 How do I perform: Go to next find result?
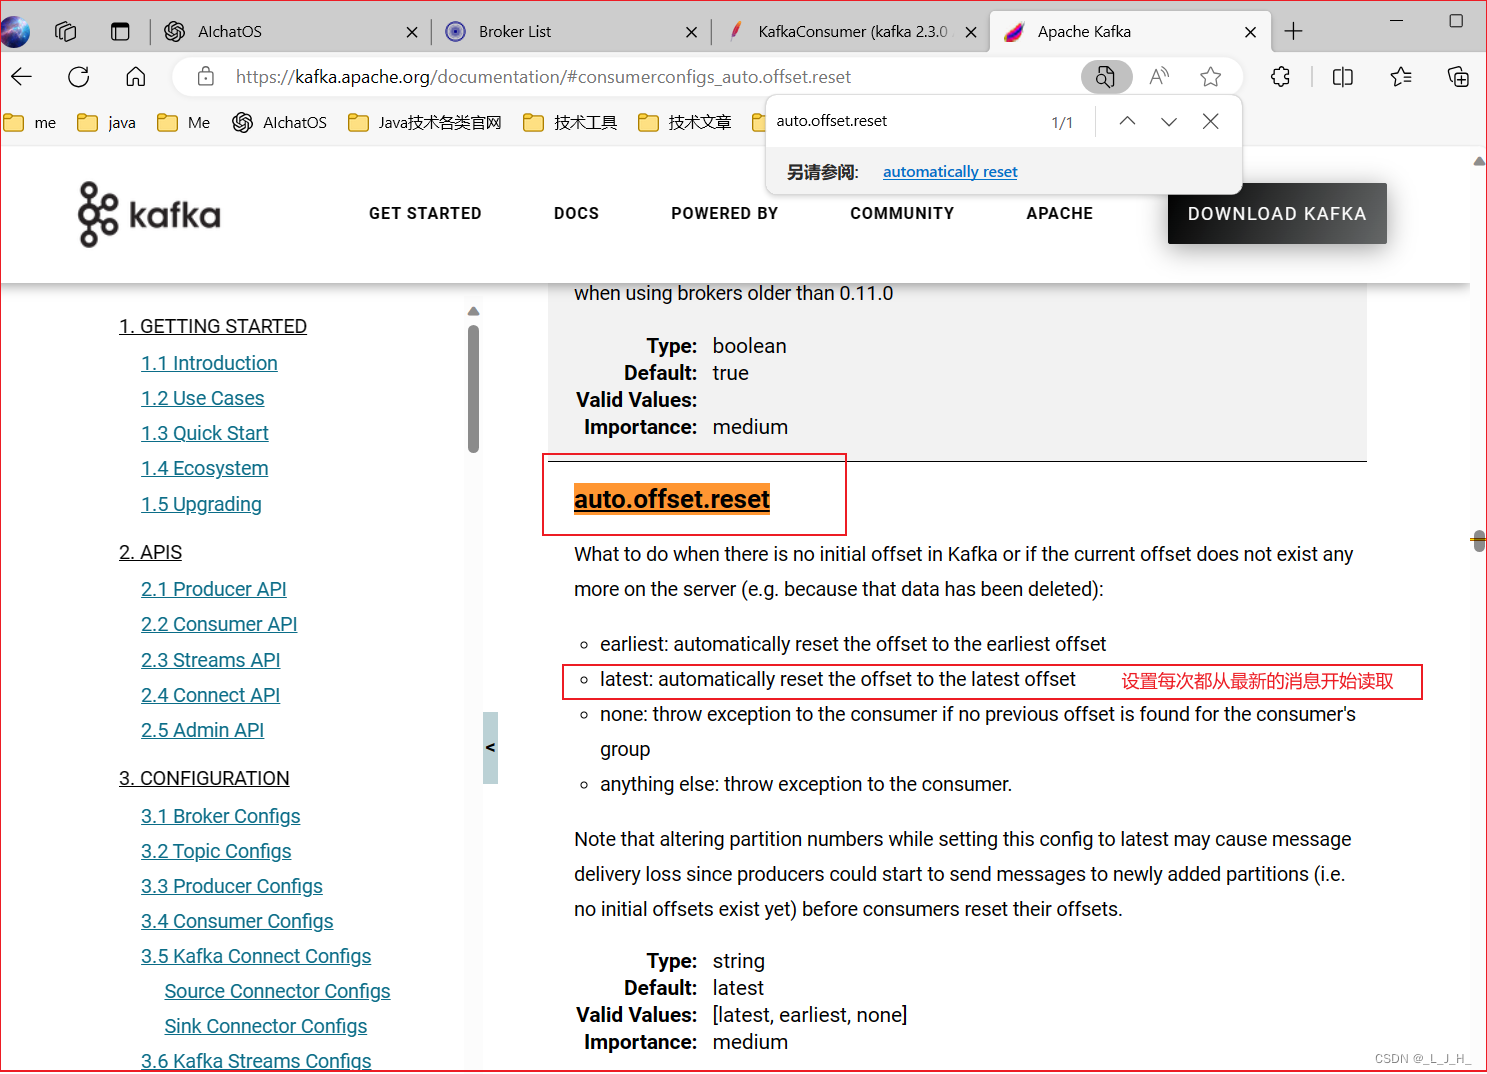coord(1169,121)
